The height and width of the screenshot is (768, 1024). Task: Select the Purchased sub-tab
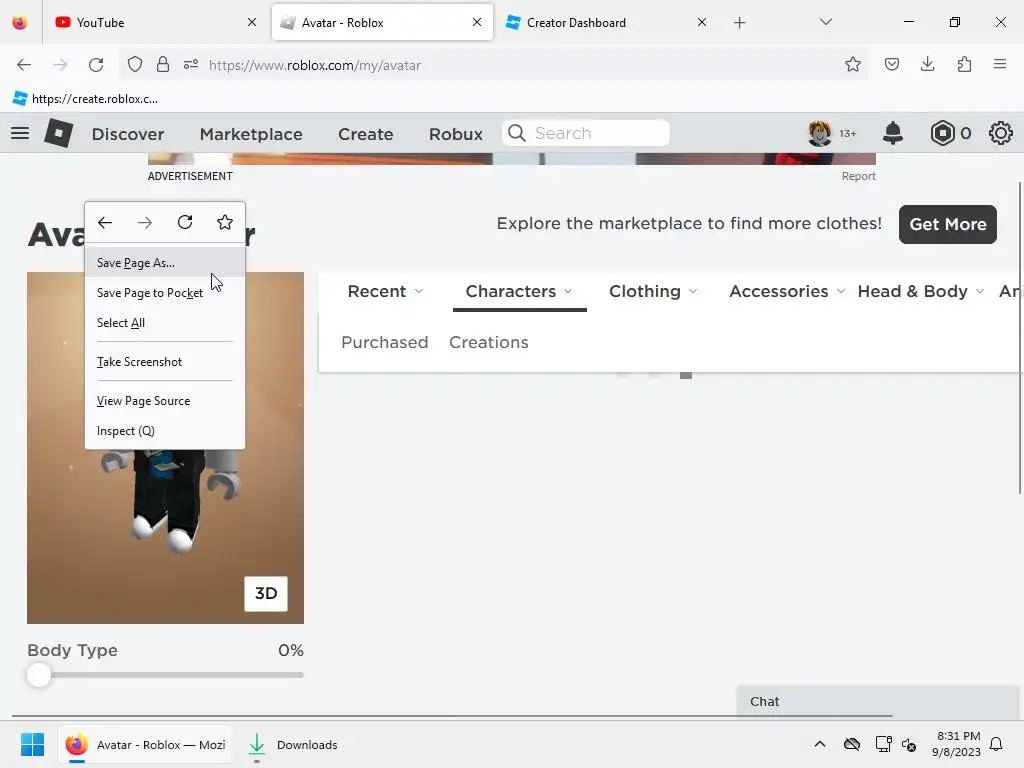click(x=385, y=342)
